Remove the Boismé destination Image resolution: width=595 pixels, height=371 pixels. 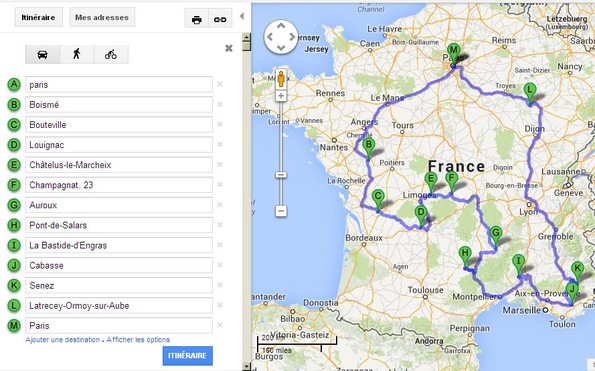pyautogui.click(x=220, y=104)
